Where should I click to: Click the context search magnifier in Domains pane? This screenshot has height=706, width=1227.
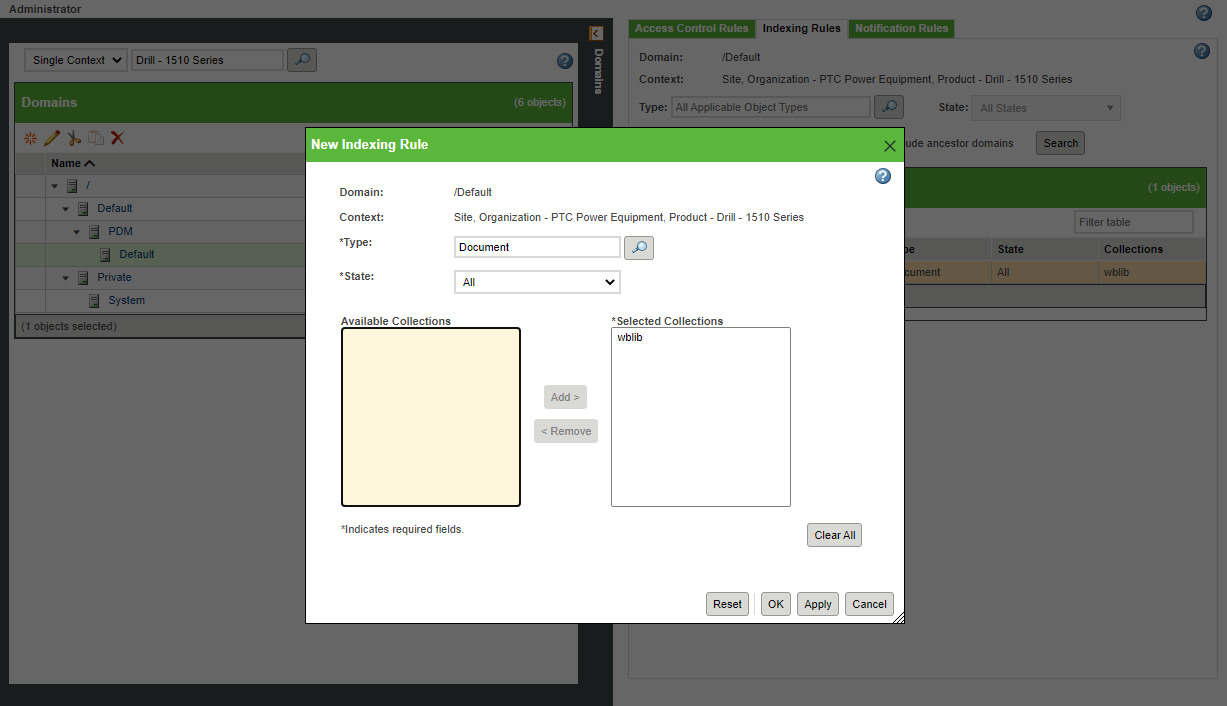(302, 60)
